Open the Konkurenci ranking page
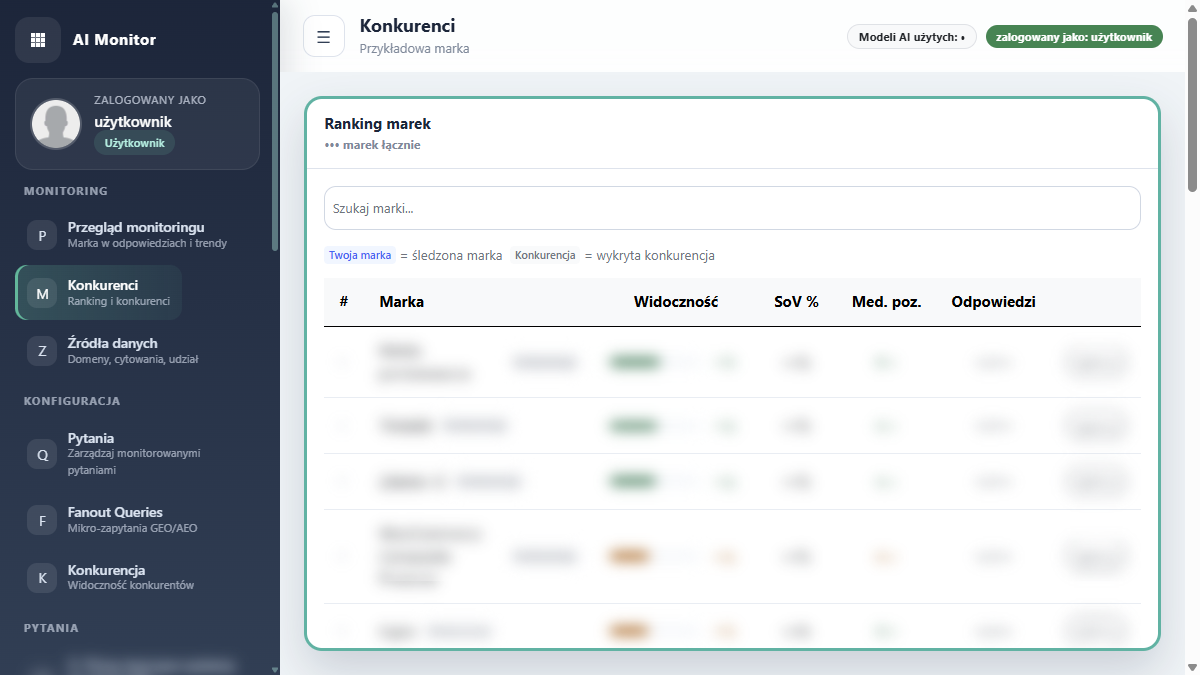 coord(99,293)
